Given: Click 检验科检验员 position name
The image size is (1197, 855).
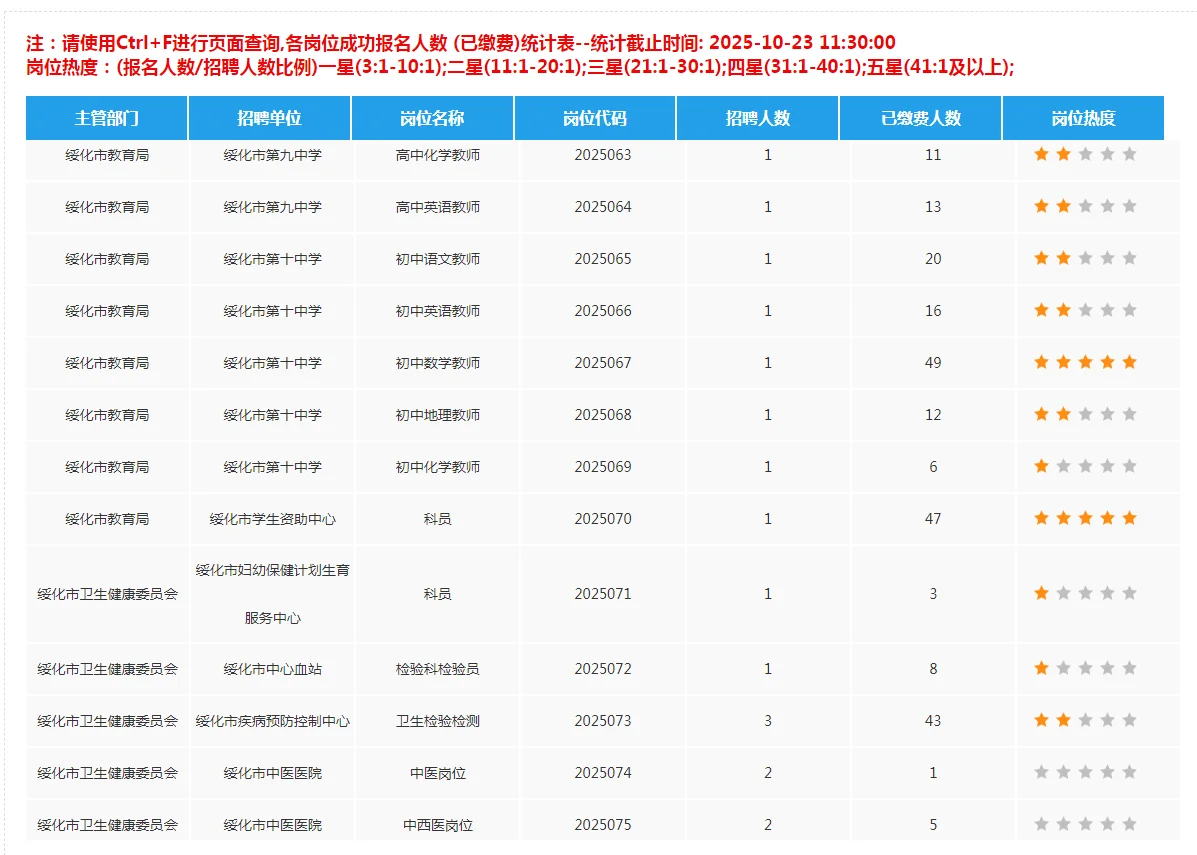Looking at the screenshot, I should (x=437, y=669).
